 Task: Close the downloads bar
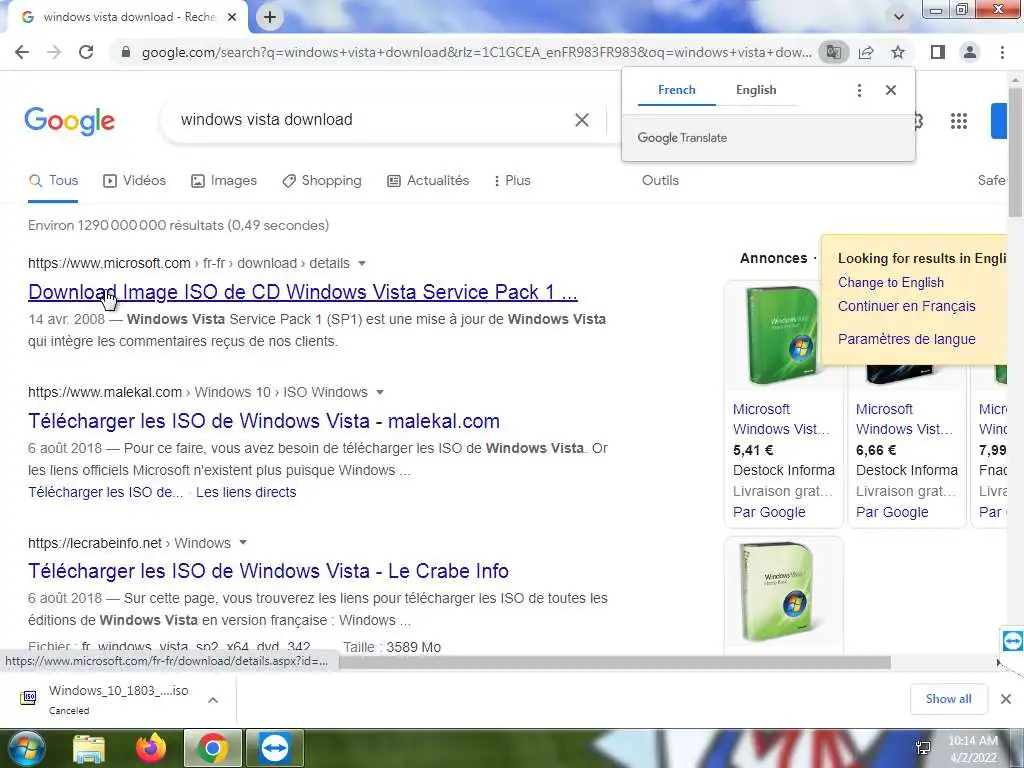coord(1006,699)
